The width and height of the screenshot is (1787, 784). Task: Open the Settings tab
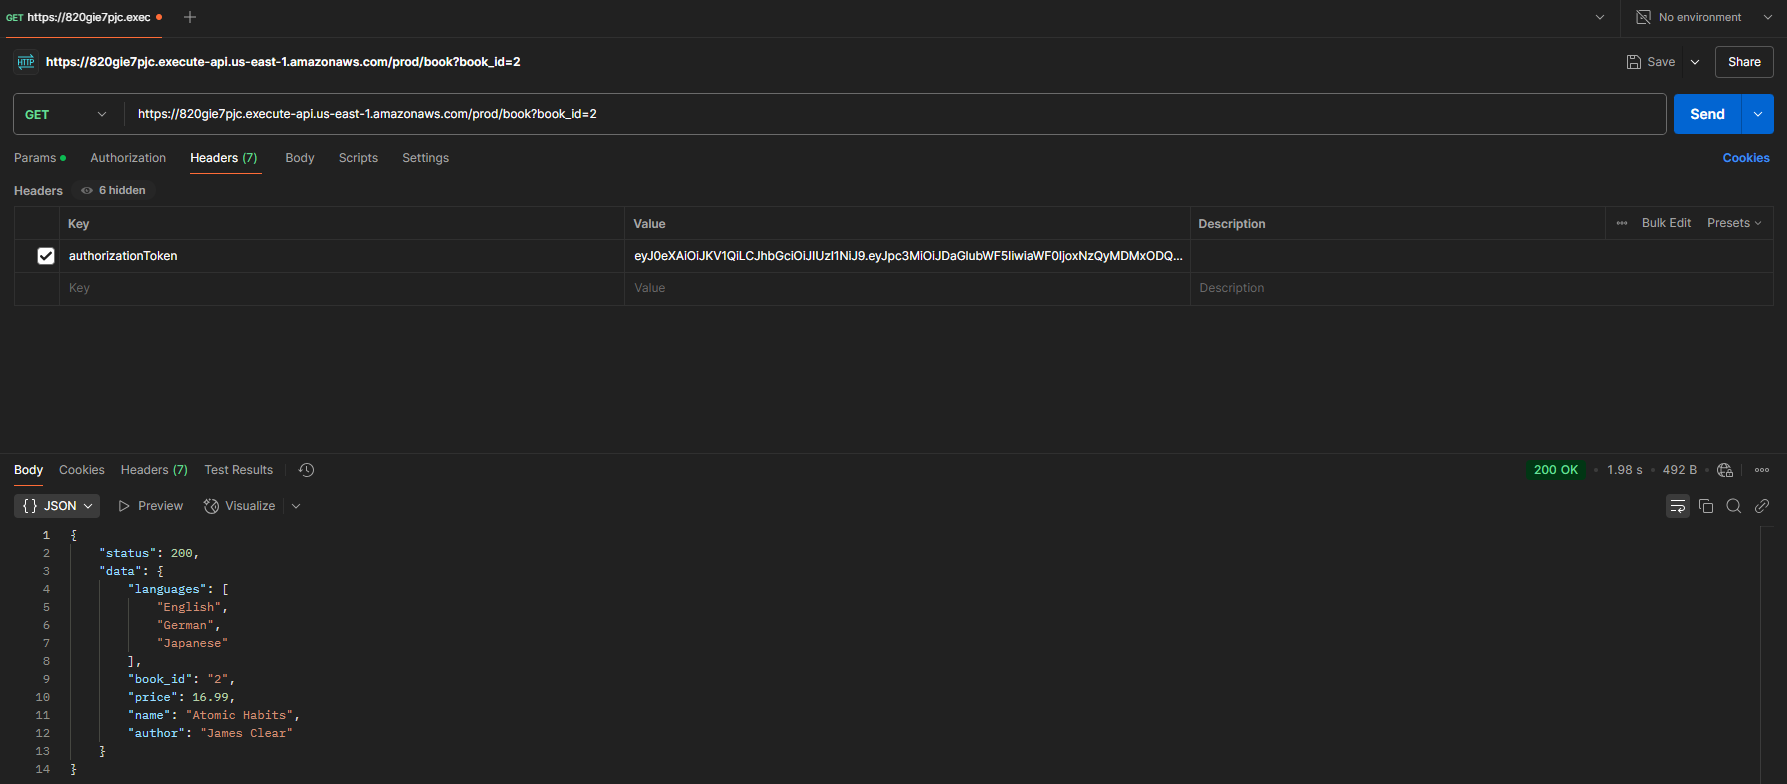point(425,158)
